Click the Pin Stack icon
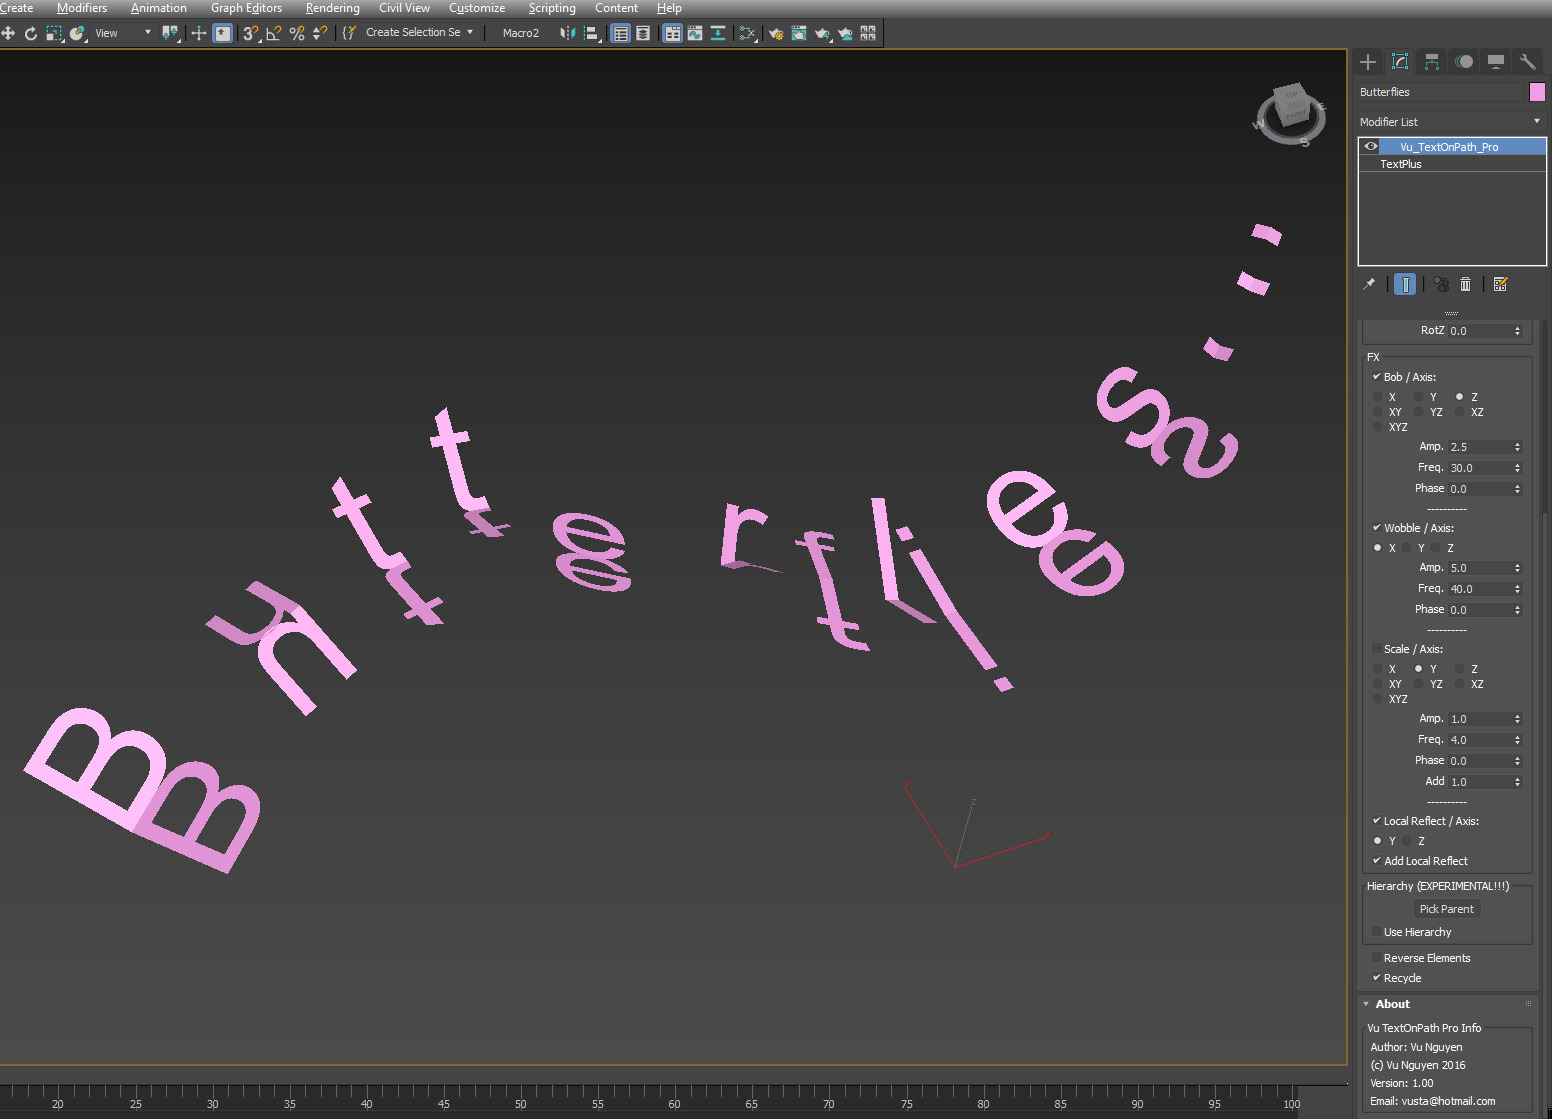The height and width of the screenshot is (1119, 1552). tap(1369, 285)
